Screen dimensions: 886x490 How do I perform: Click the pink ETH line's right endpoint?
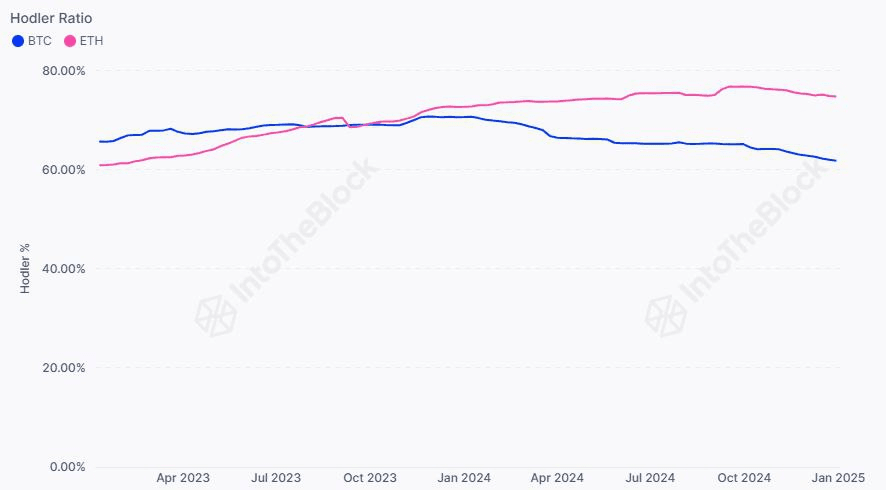pos(835,97)
